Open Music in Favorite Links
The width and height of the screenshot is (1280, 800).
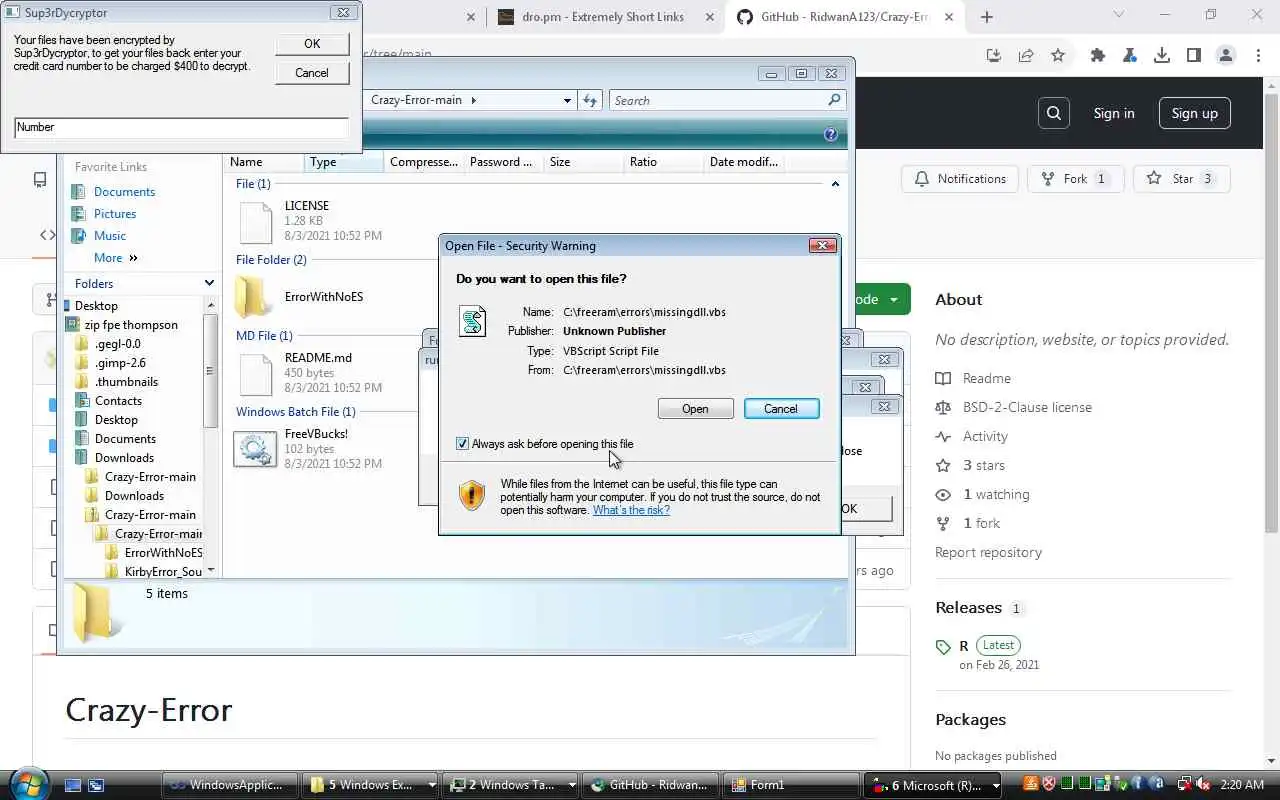110,236
